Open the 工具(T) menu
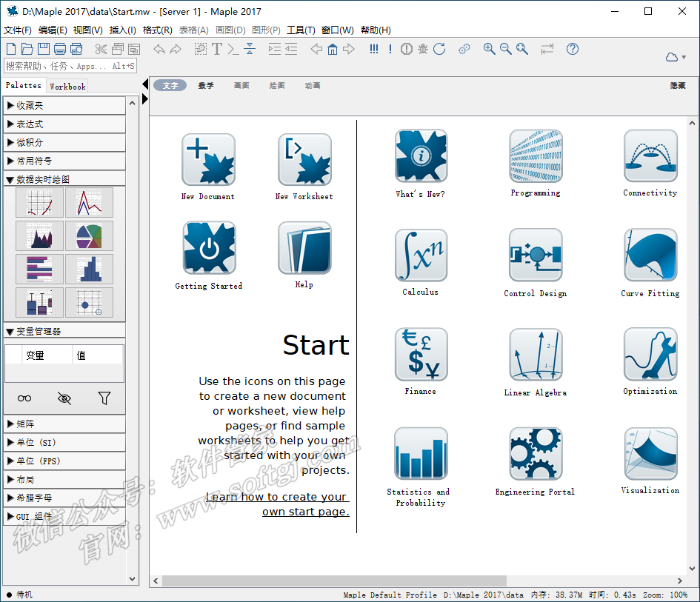700x602 pixels. pos(301,30)
